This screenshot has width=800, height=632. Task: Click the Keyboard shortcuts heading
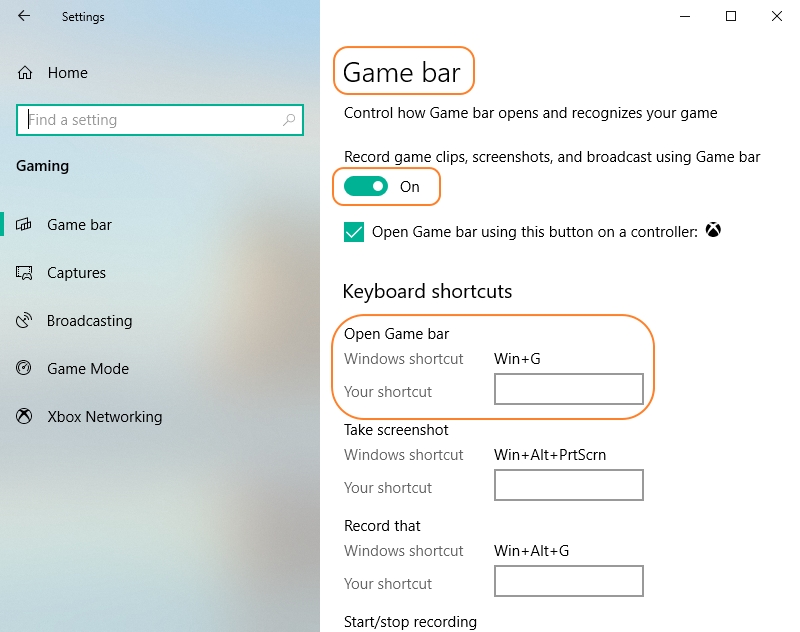point(428,291)
